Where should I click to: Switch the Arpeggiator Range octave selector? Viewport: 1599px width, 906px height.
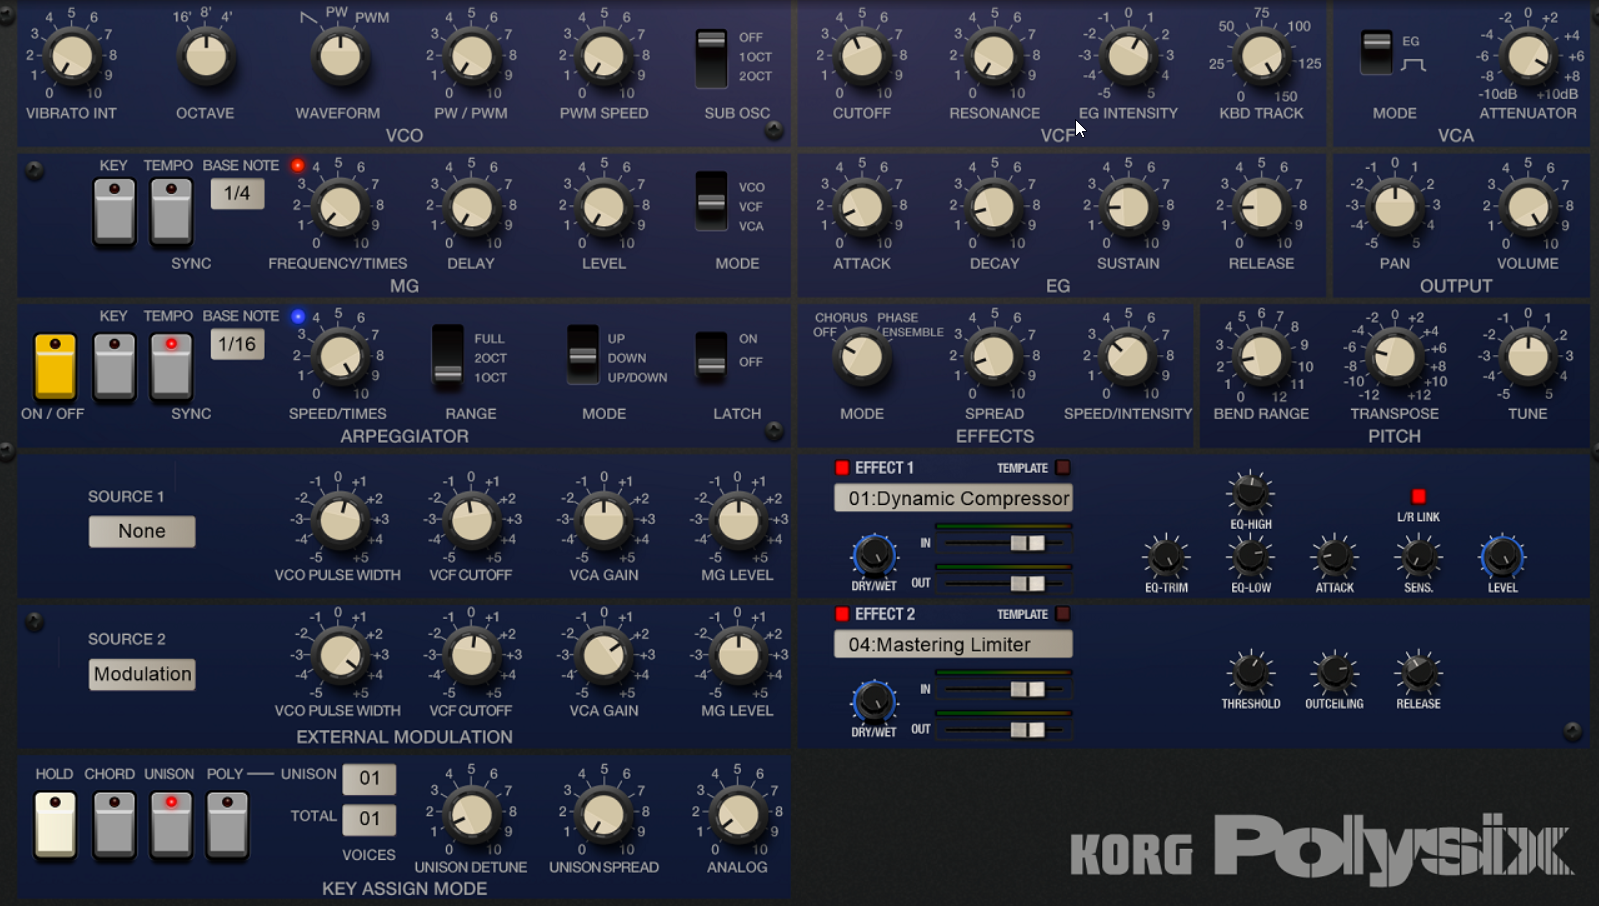click(447, 357)
